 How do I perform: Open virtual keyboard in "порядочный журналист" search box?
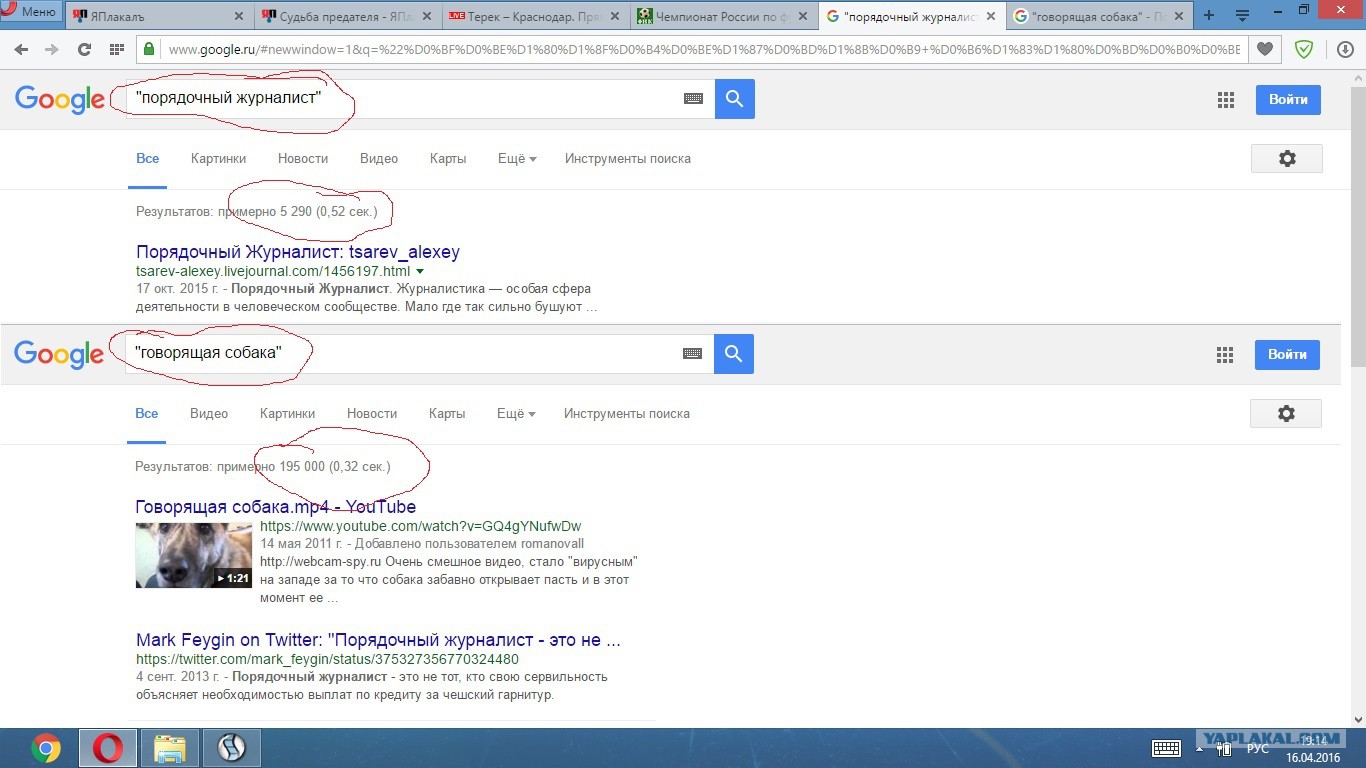pyautogui.click(x=694, y=99)
